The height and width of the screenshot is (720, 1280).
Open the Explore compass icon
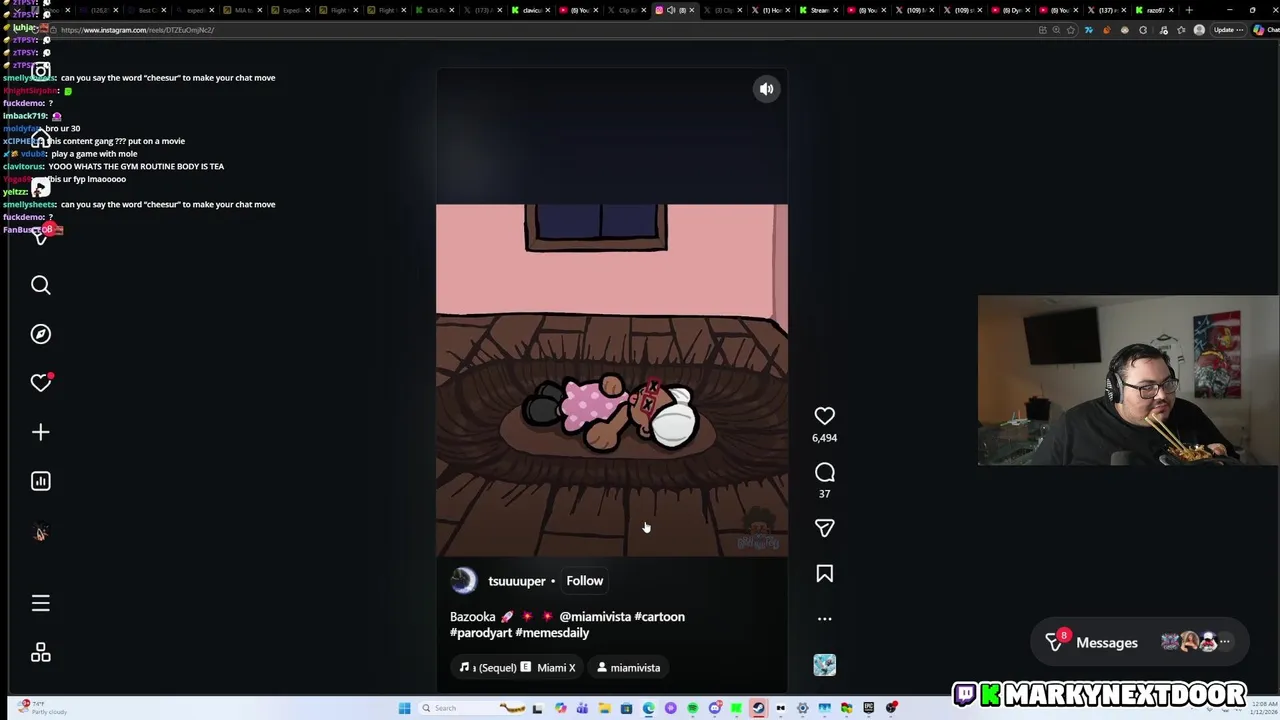(x=40, y=334)
